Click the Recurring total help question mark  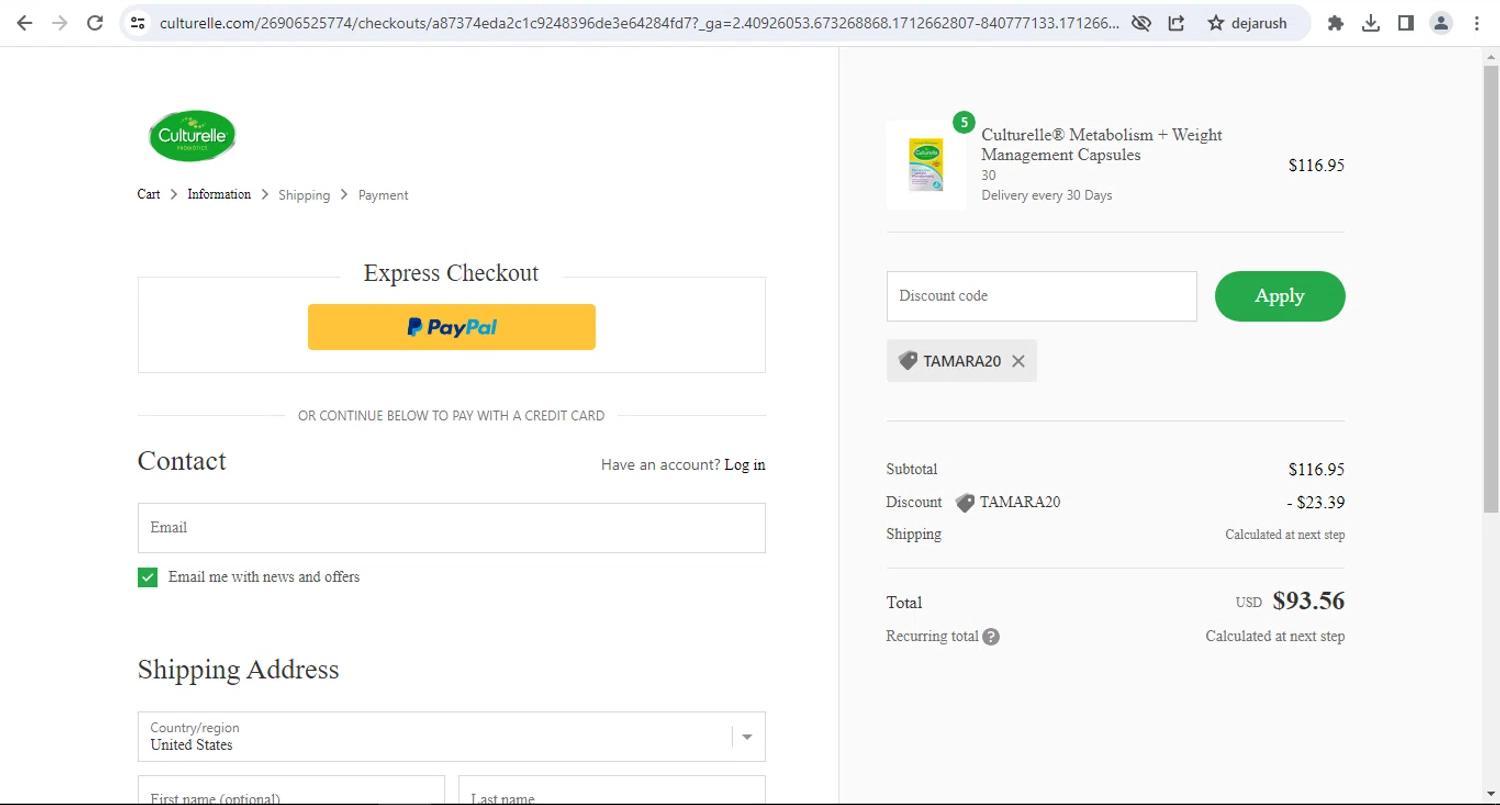[x=991, y=637]
